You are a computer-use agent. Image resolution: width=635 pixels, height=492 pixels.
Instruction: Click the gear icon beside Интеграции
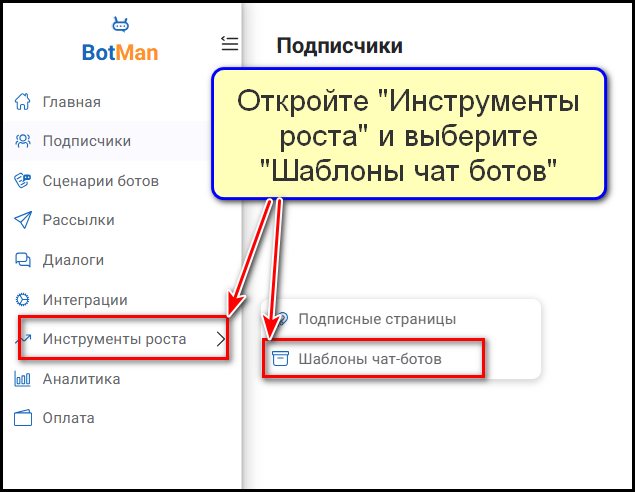[x=23, y=300]
